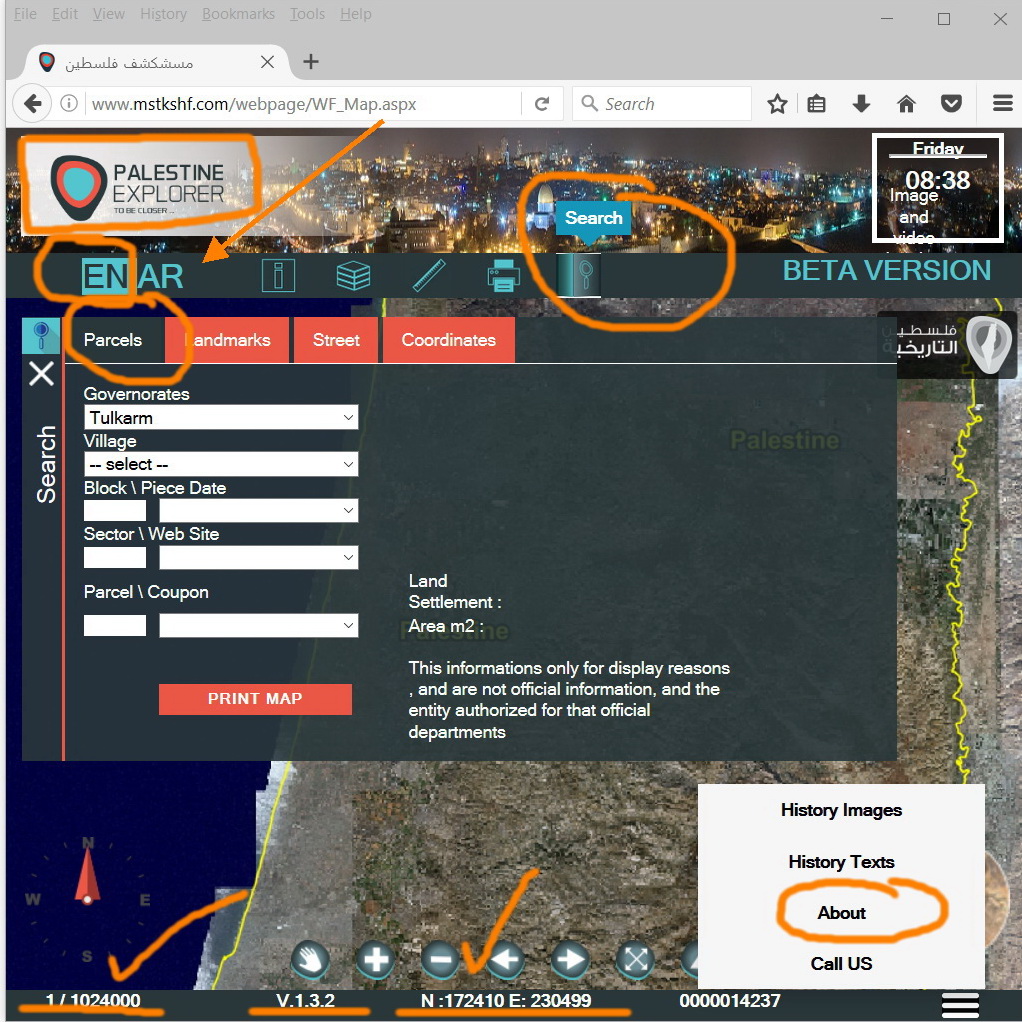Click the version text V.1.3.2
Image resolution: width=1022 pixels, height=1022 pixels.
click(x=305, y=1000)
